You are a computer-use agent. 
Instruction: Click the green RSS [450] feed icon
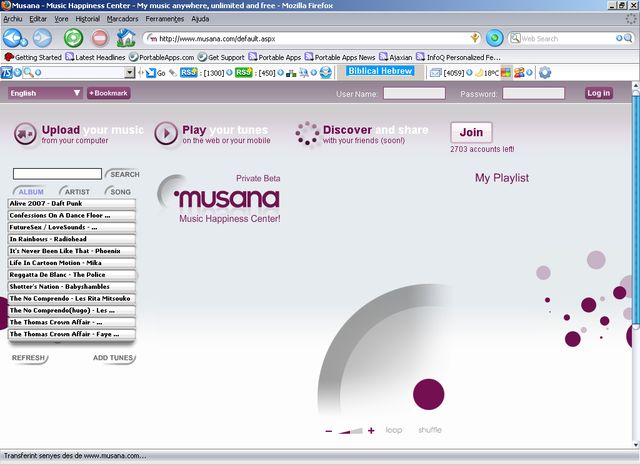pyautogui.click(x=244, y=73)
